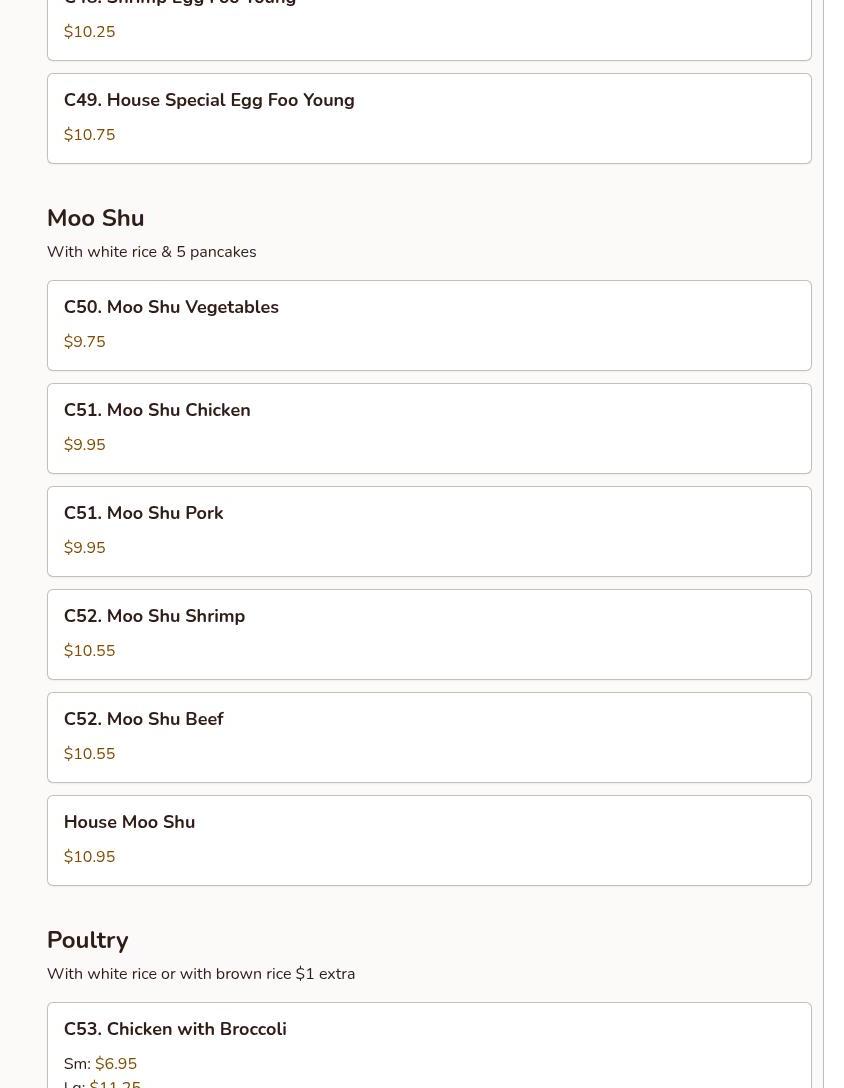
Task: Click the $10.75 price under House Special Egg Foo Young
Action: click(90, 135)
